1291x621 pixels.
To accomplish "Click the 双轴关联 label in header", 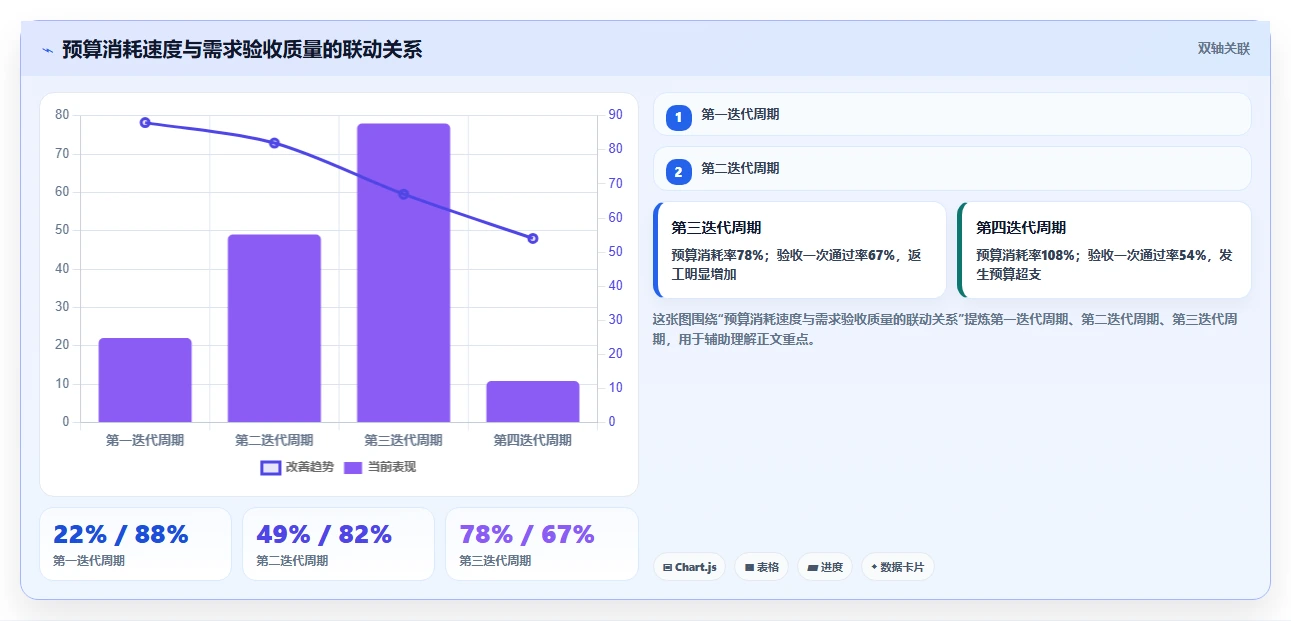I will [1224, 48].
